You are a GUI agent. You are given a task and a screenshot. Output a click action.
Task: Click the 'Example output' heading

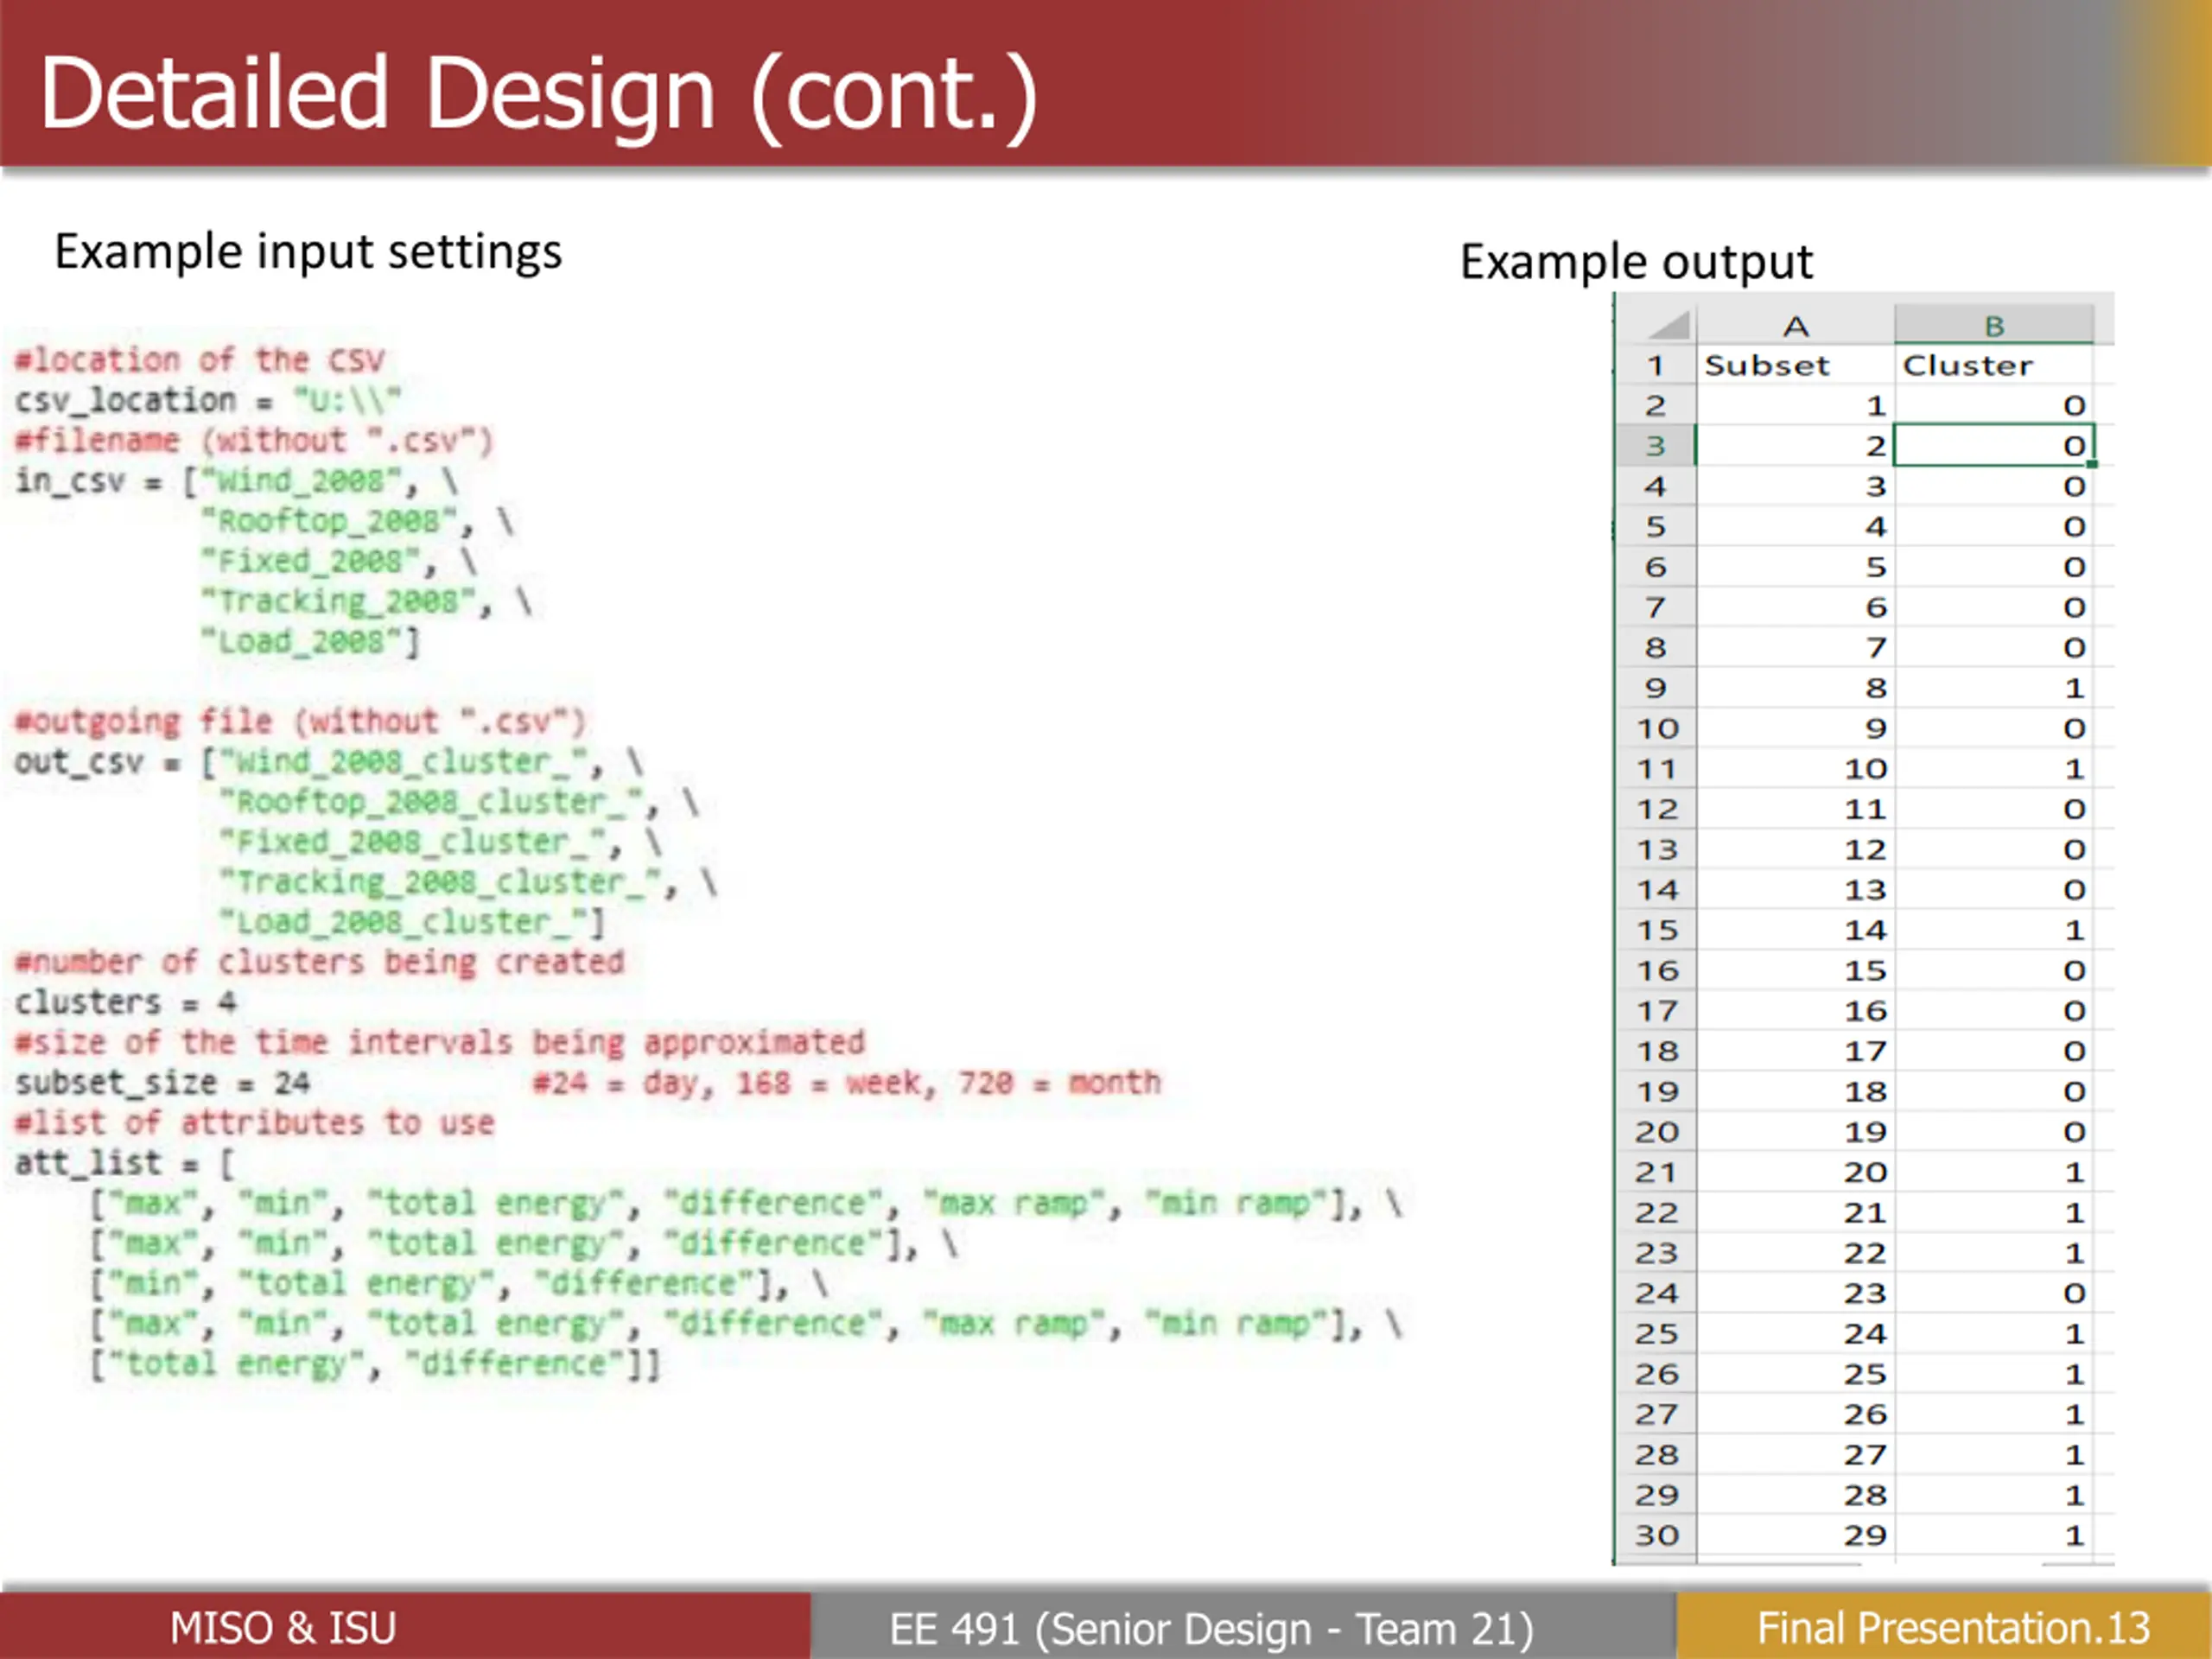tap(1636, 262)
